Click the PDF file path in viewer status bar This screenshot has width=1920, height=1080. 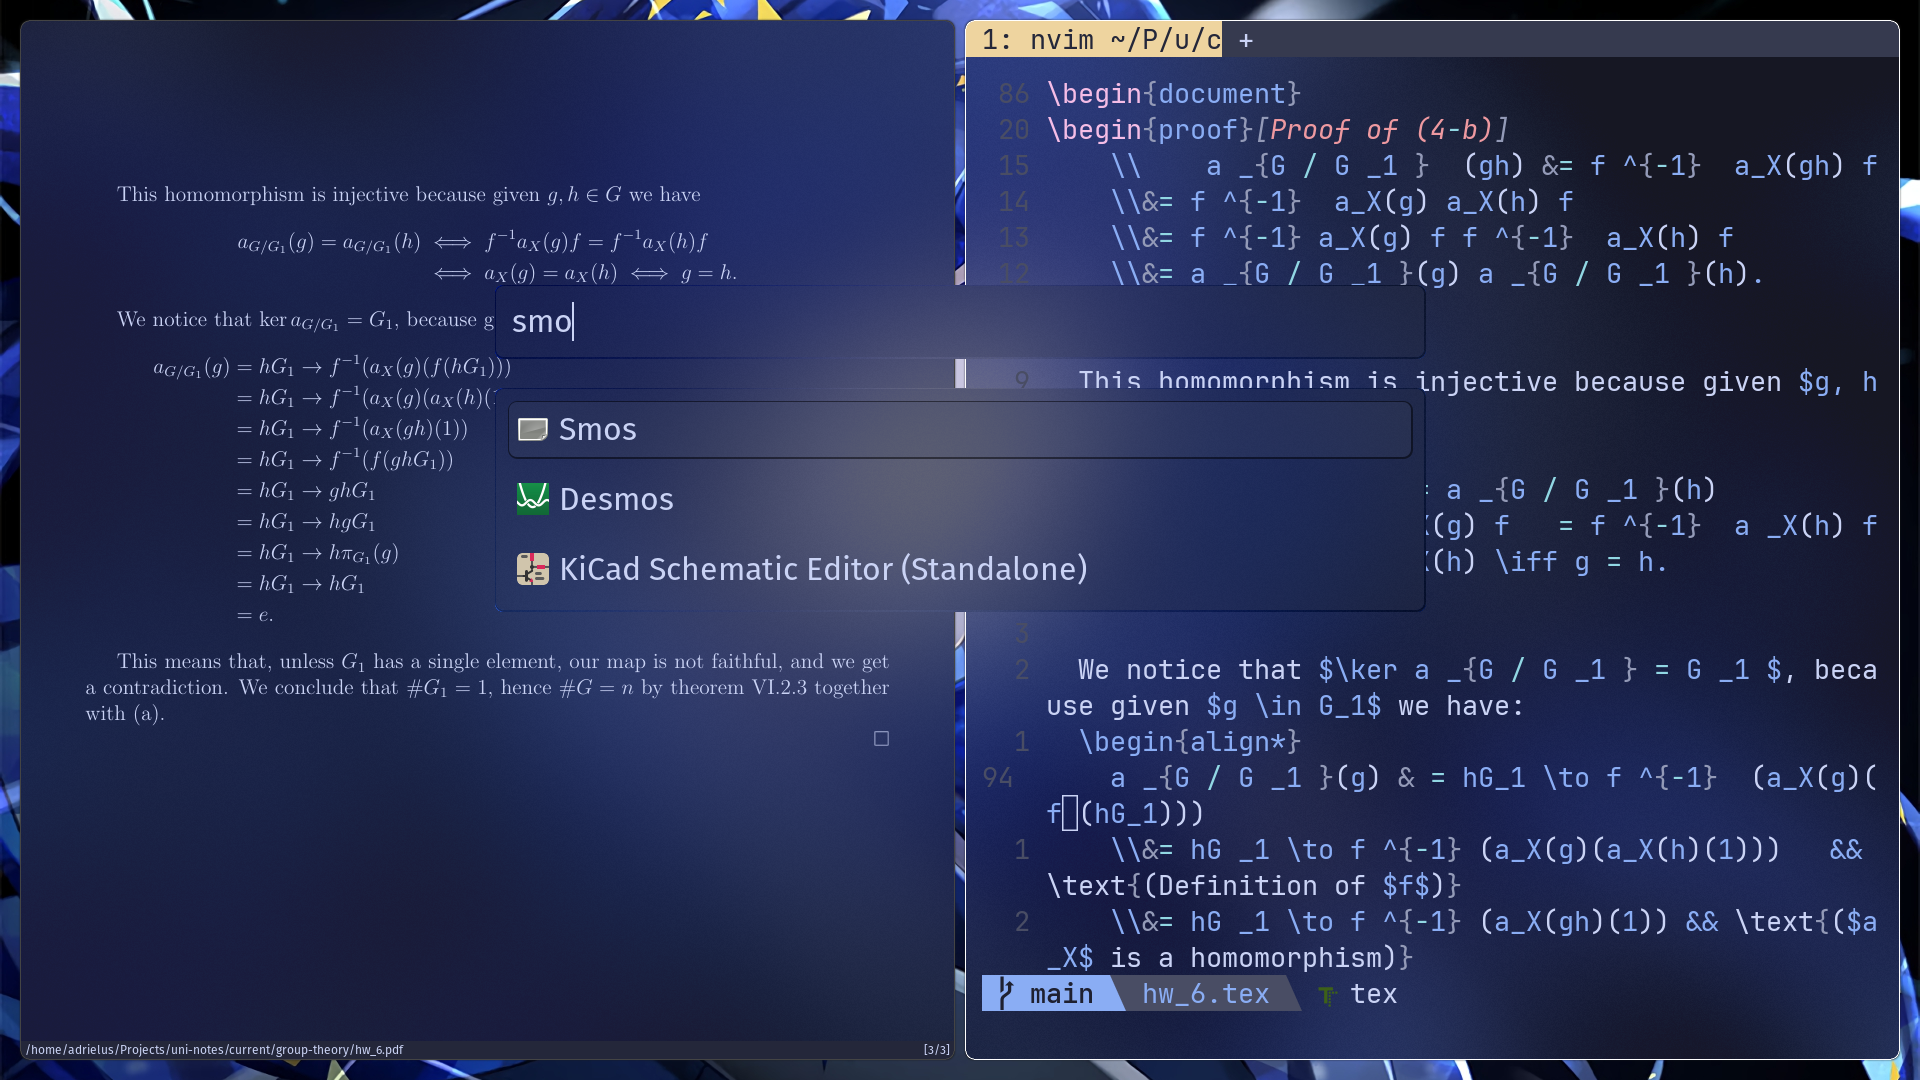pyautogui.click(x=214, y=1050)
